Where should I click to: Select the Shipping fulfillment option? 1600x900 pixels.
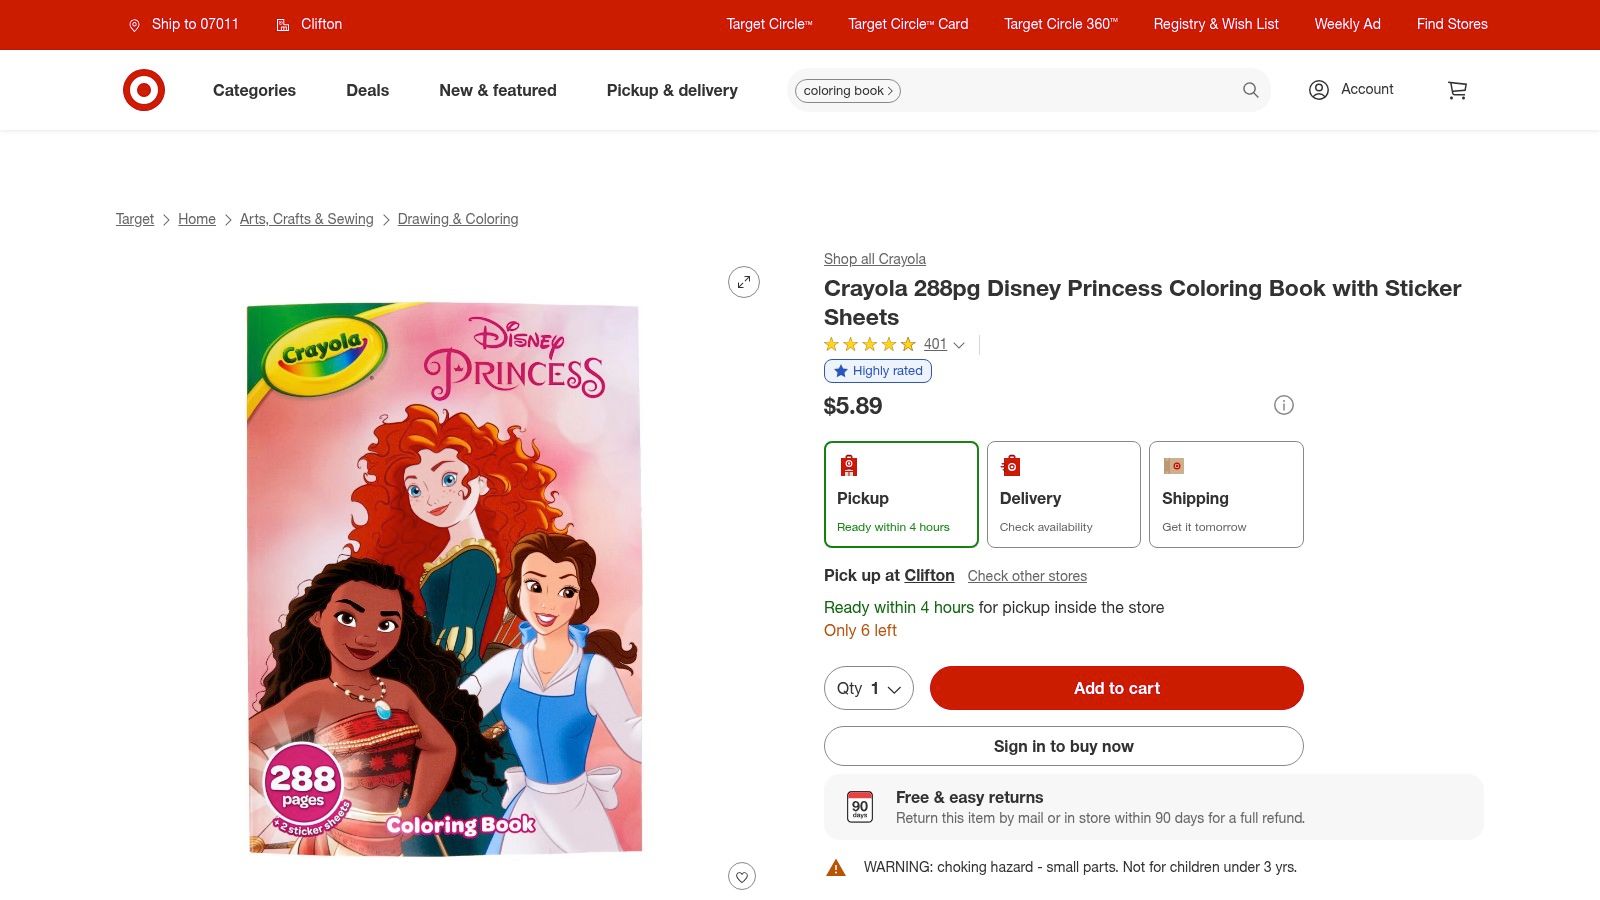pyautogui.click(x=1226, y=494)
